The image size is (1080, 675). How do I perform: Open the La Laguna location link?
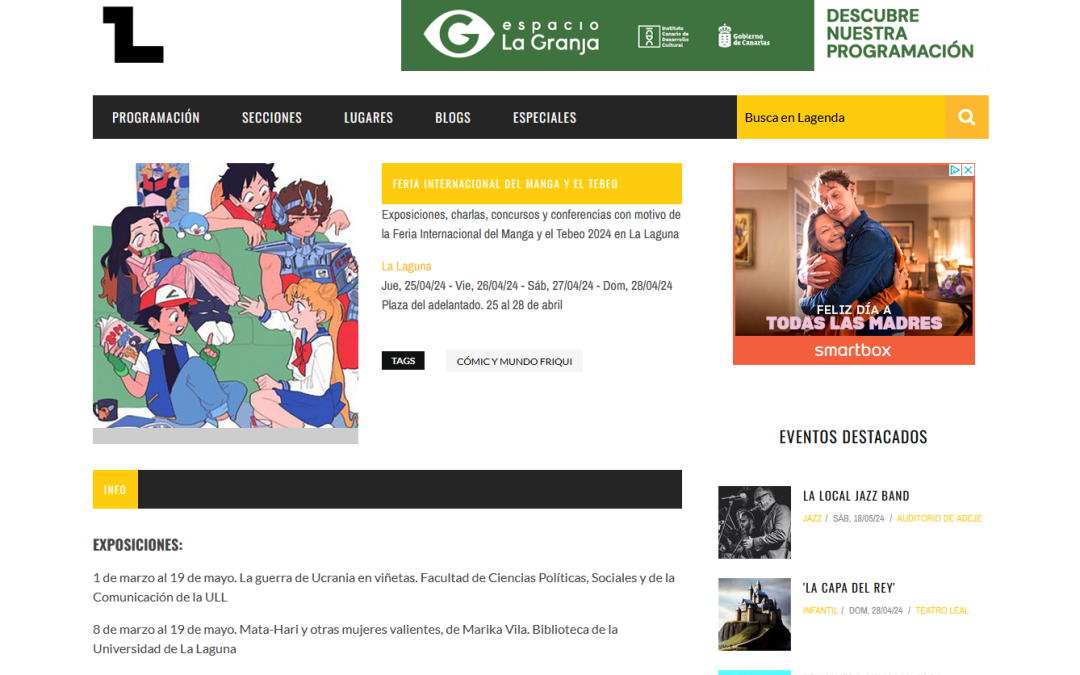[406, 266]
